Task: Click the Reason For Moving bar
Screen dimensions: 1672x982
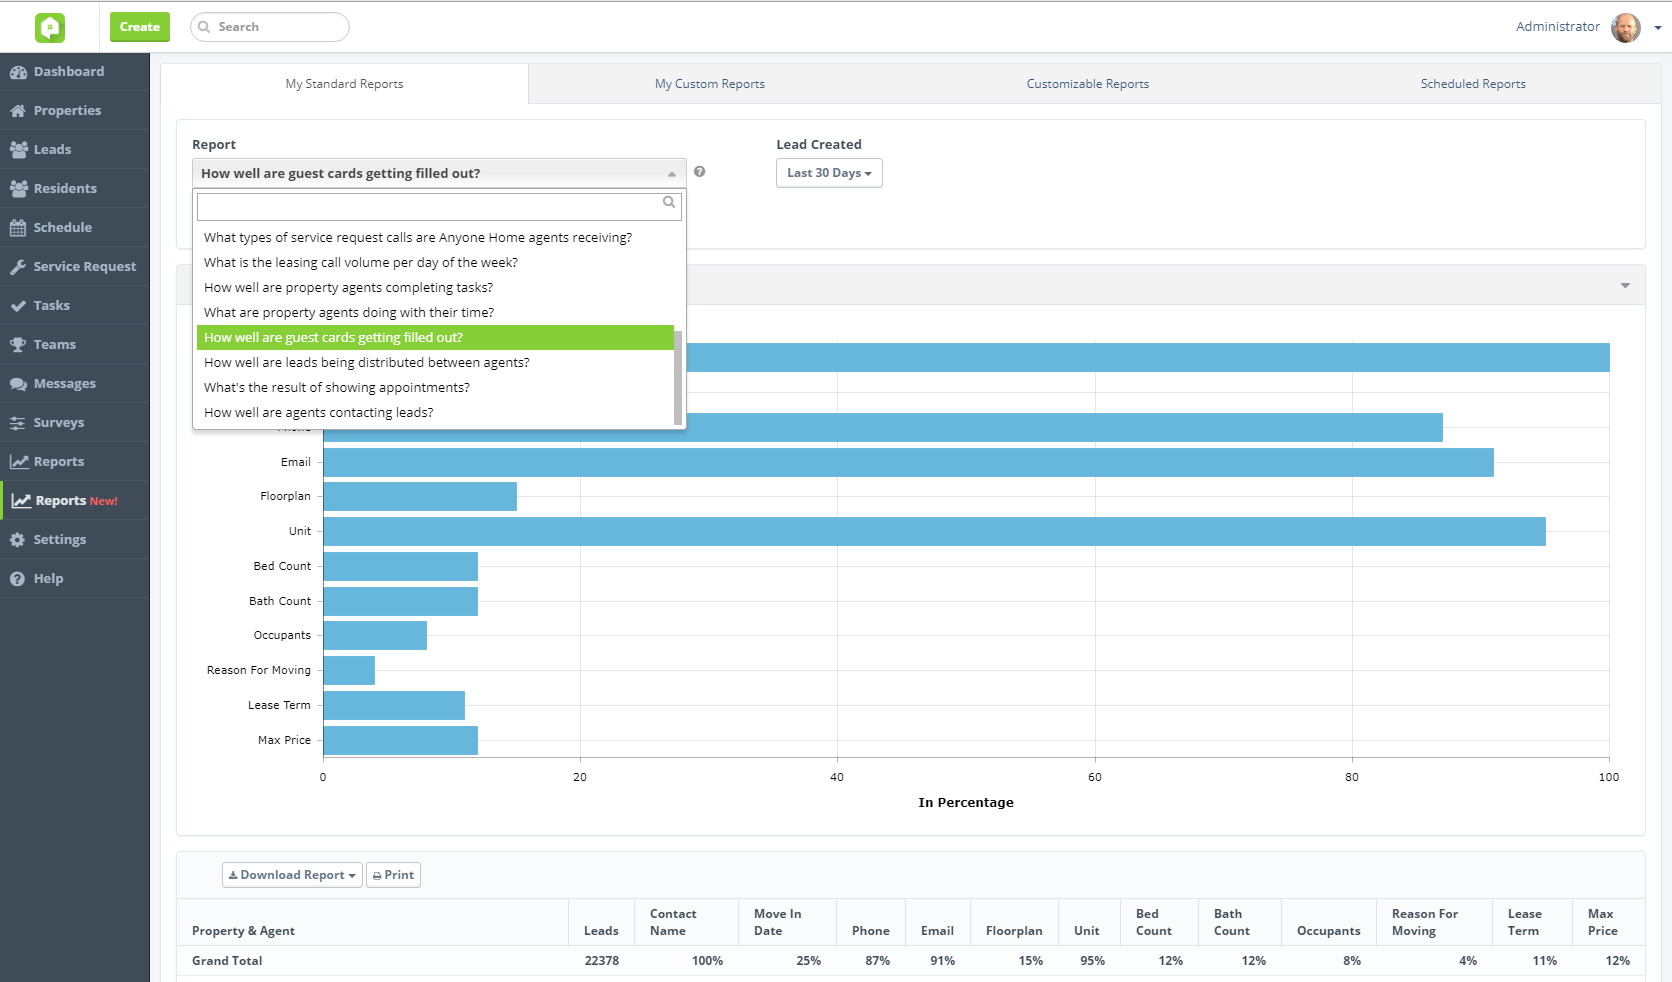Action: (x=349, y=670)
